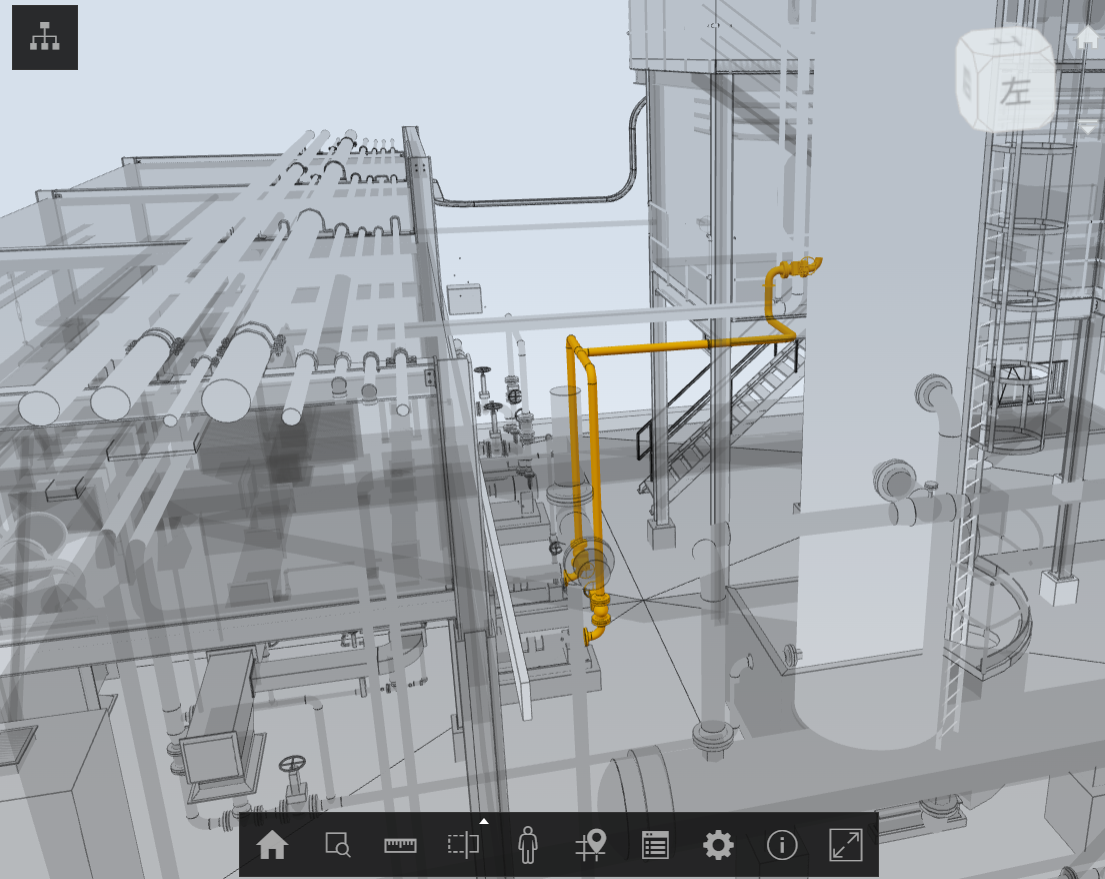Viewport: 1105px width, 879px height.
Task: Open the view cube dropdown arrow
Action: pyautogui.click(x=1087, y=129)
